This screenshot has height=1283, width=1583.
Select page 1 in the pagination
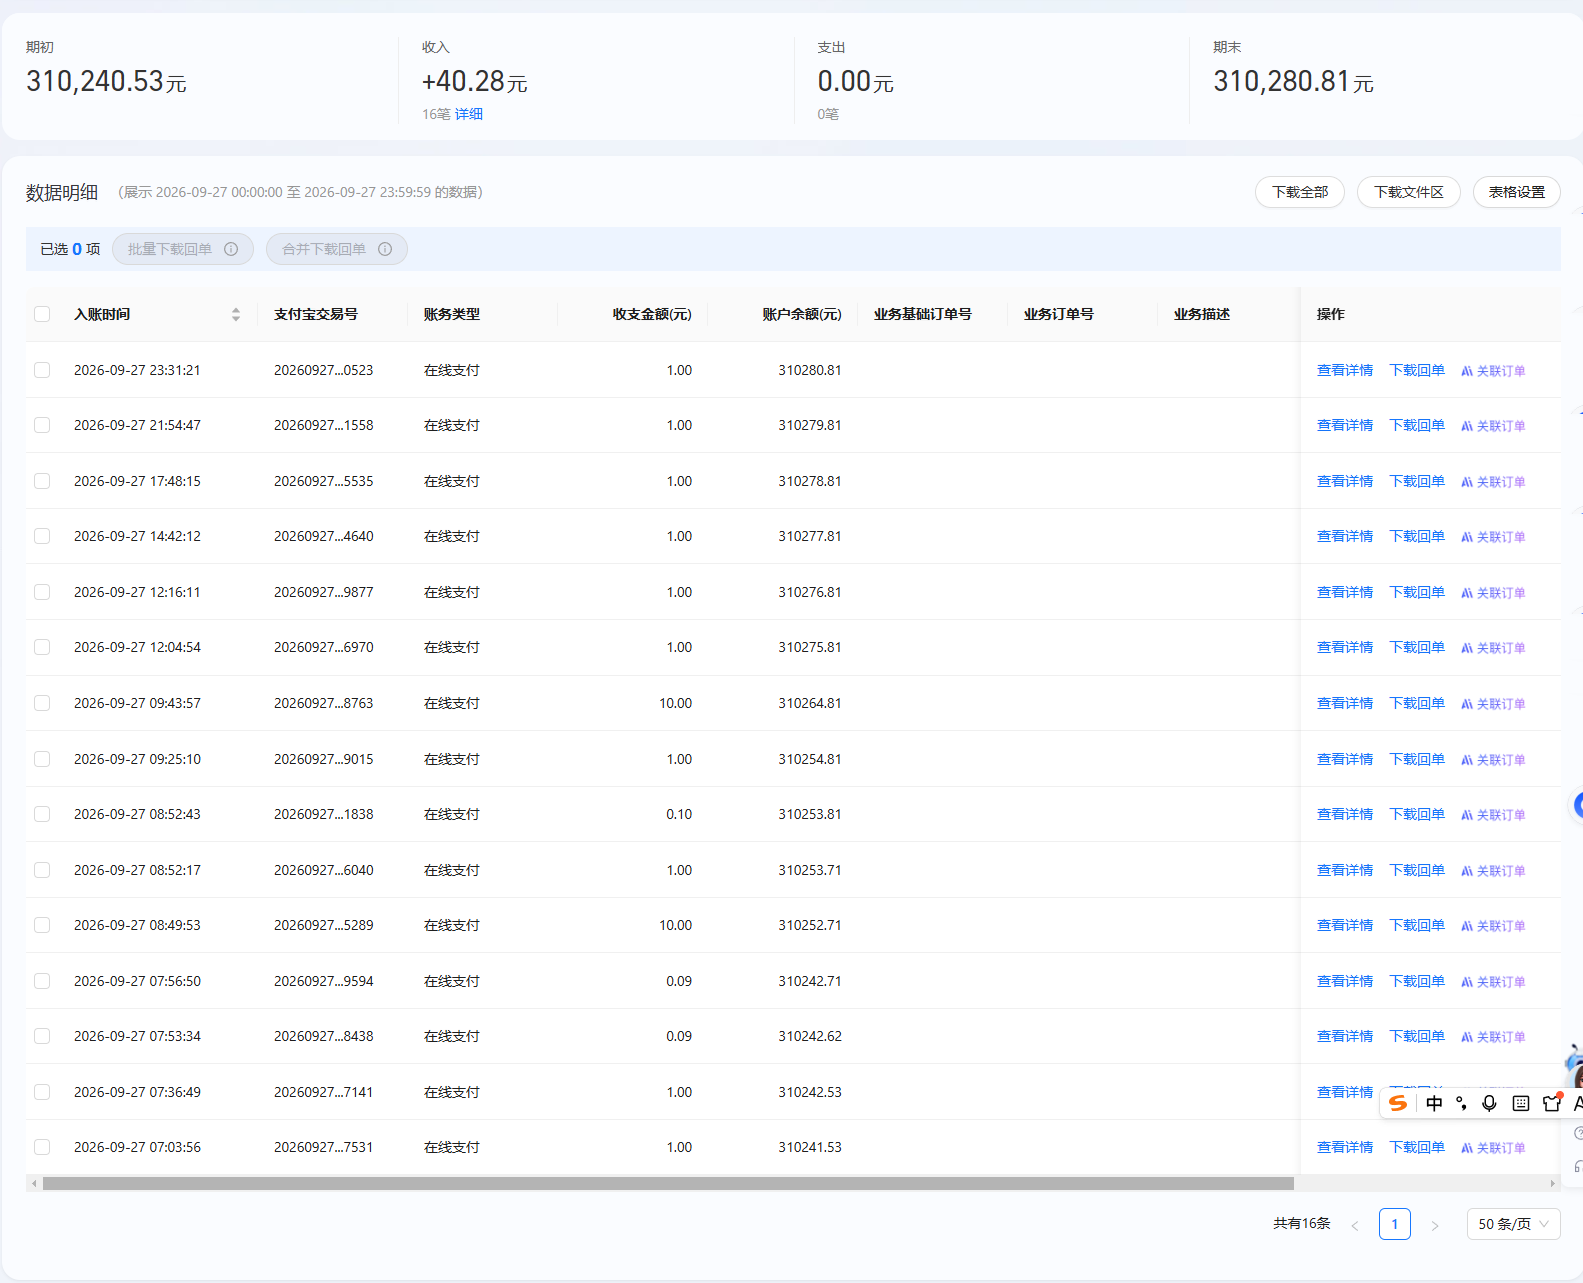coord(1394,1224)
